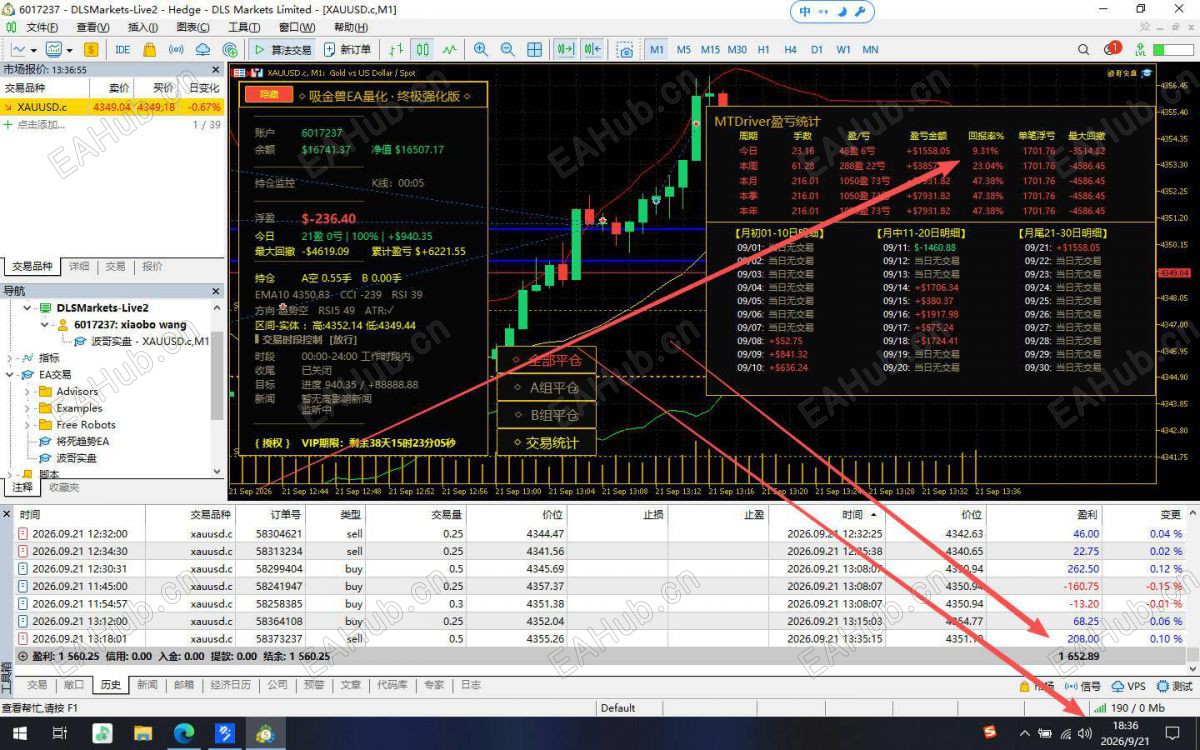Select the M5 timeframe
The width and height of the screenshot is (1200, 750).
684,49
